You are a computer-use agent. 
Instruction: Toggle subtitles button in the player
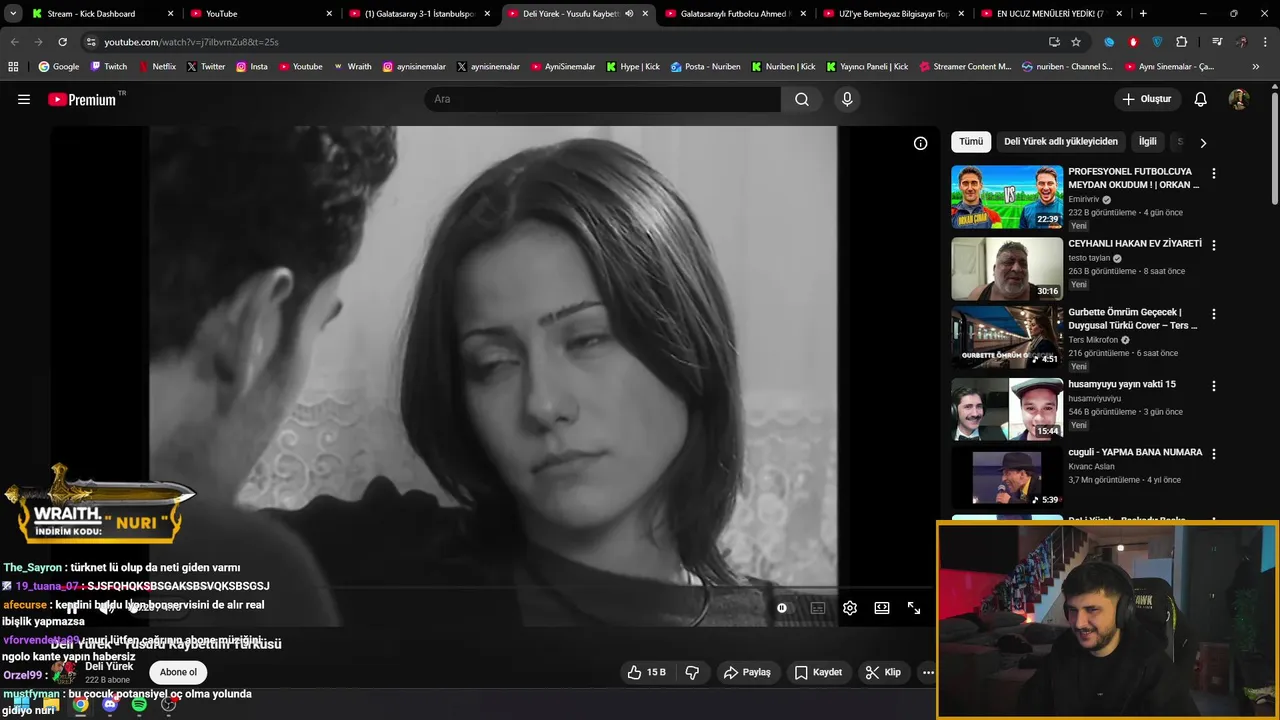point(818,608)
